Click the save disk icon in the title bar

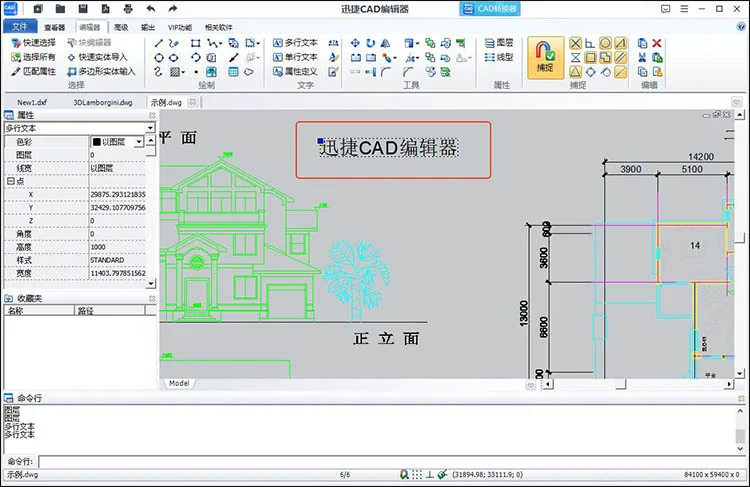pyautogui.click(x=83, y=9)
